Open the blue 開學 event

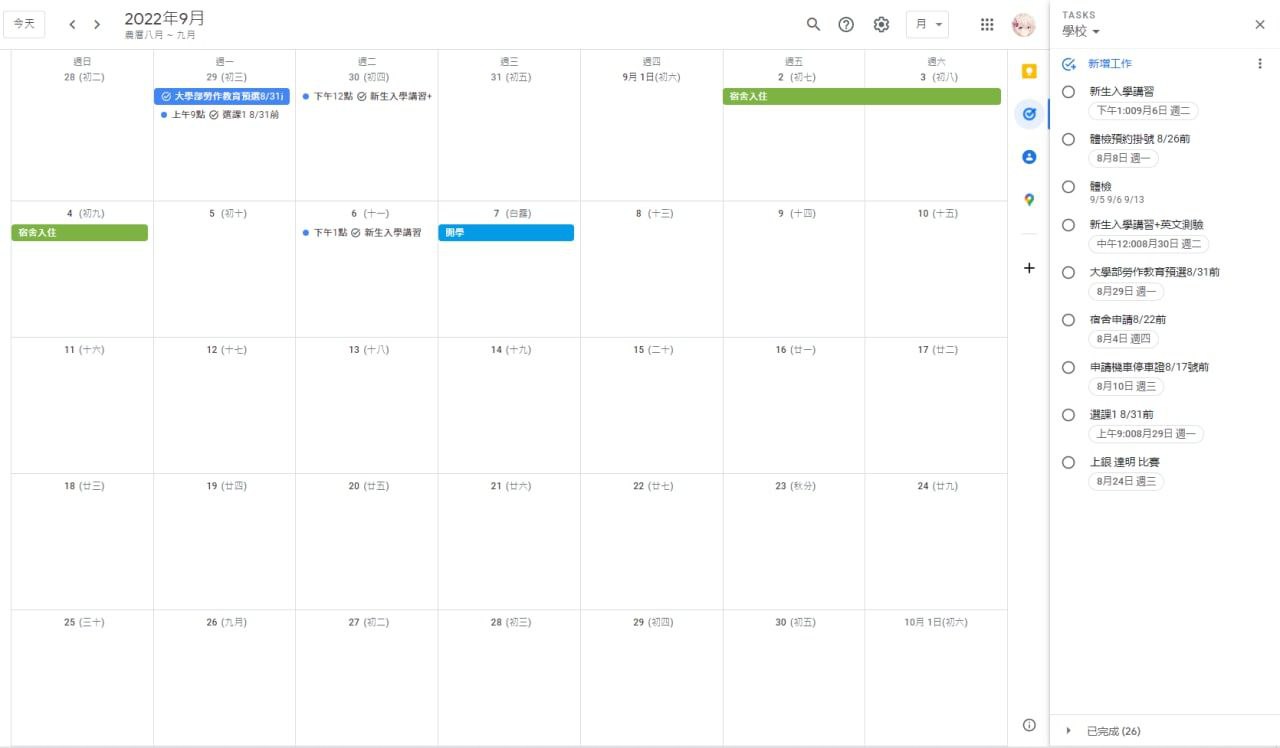click(506, 233)
